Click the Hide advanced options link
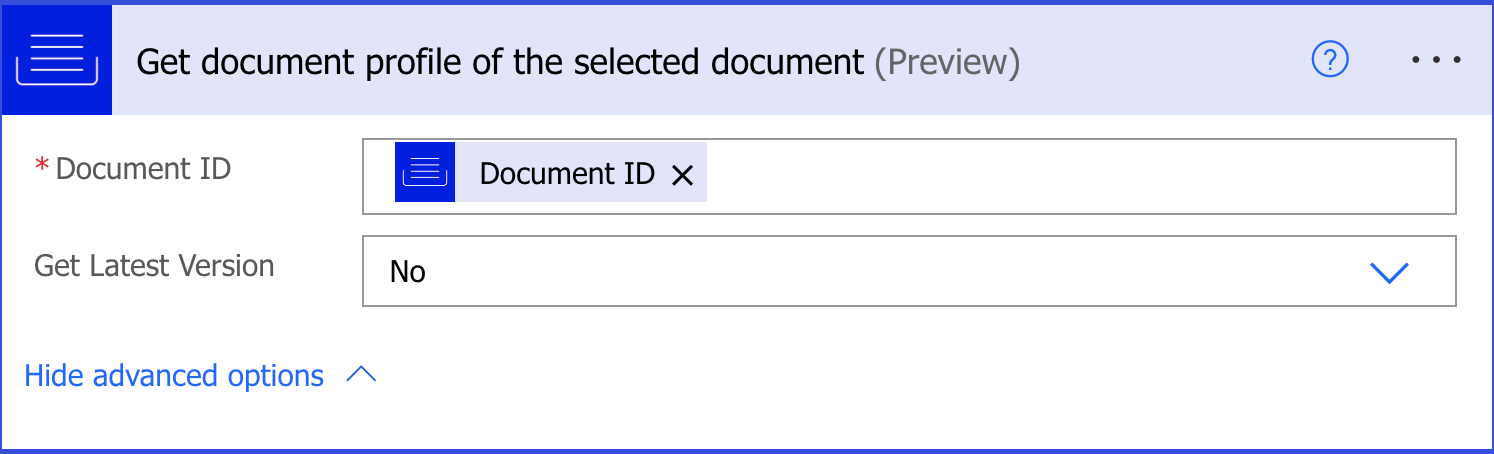This screenshot has width=1494, height=454. 174,376
